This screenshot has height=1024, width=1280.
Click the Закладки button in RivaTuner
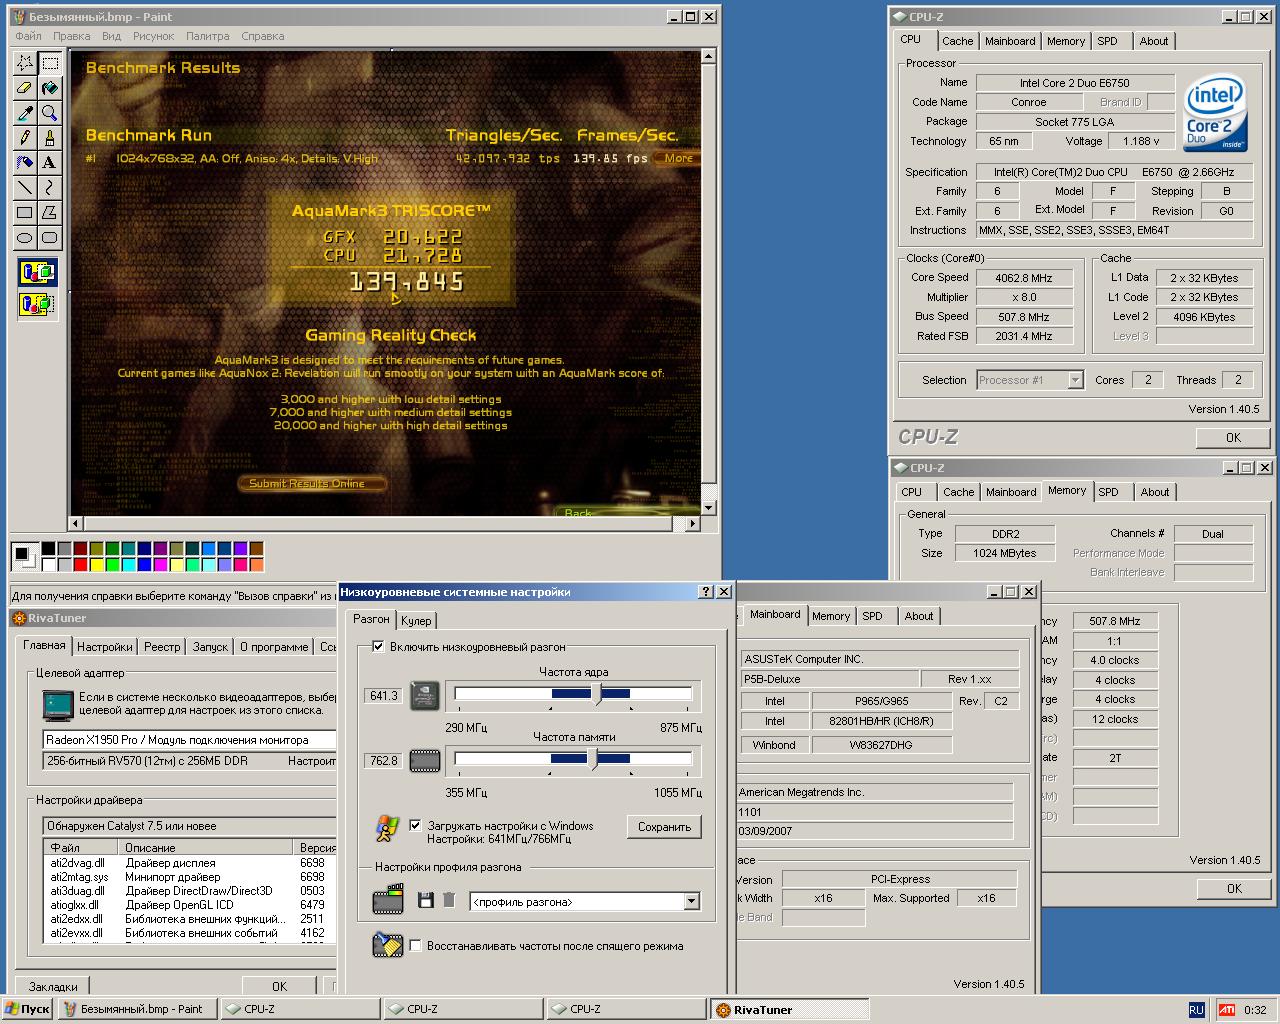tap(52, 986)
